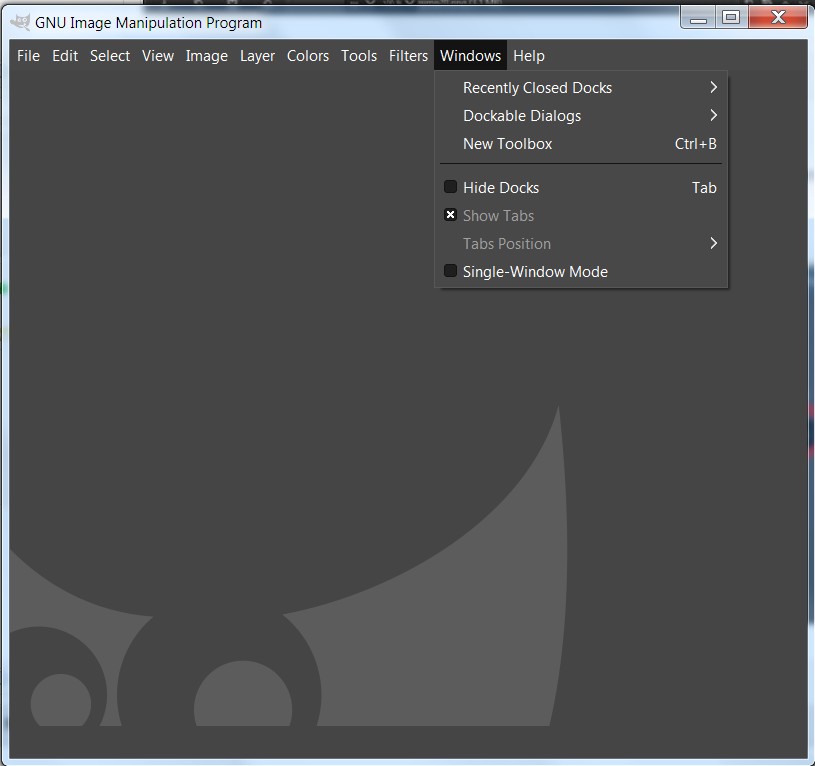Toggle the Show Tabs checkbox
This screenshot has width=815, height=766.
pos(450,215)
